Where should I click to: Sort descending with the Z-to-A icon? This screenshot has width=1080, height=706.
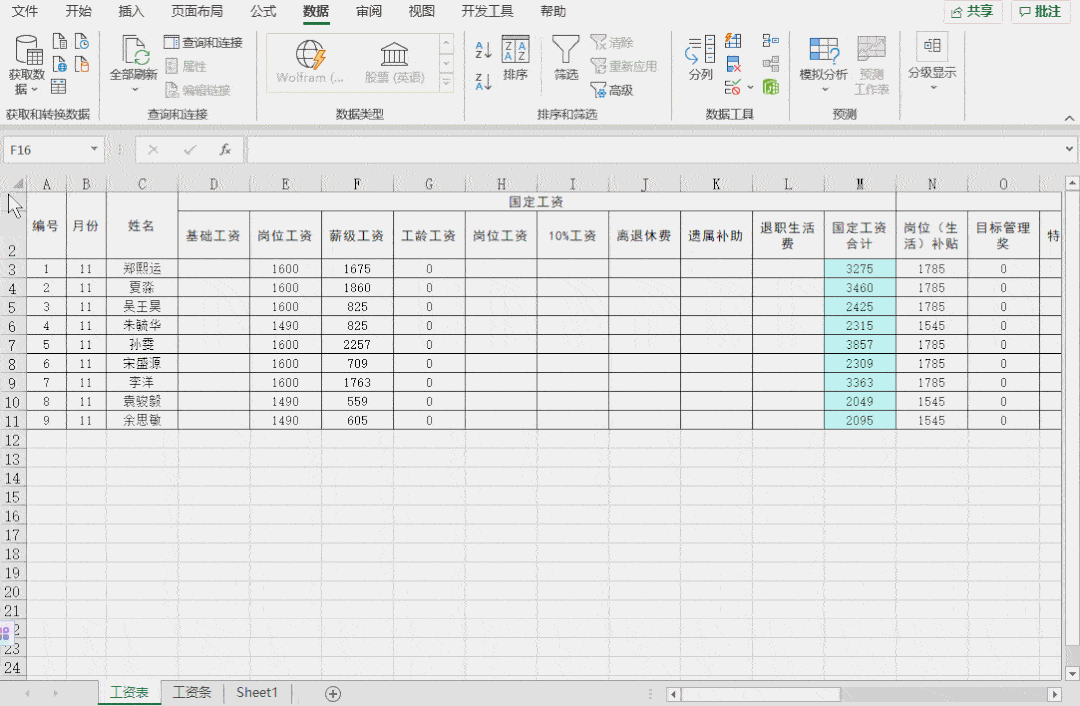click(x=483, y=82)
